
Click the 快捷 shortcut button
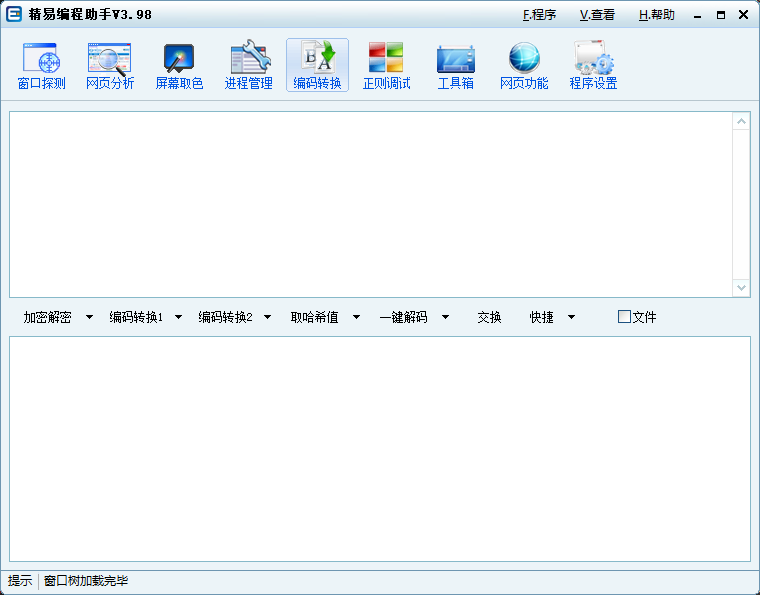[x=541, y=317]
